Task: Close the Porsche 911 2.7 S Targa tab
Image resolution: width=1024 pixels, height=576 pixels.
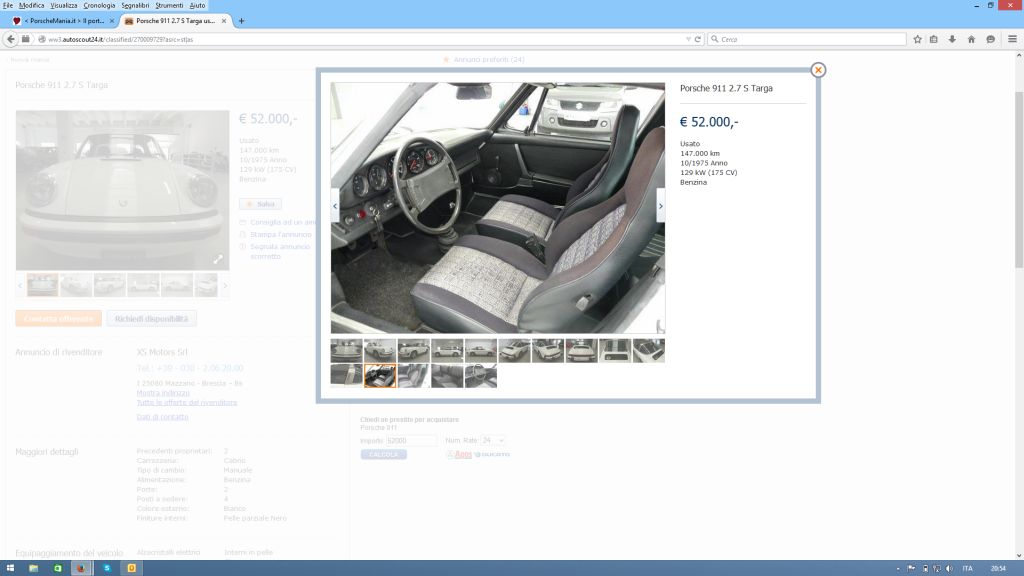Action: click(x=224, y=21)
